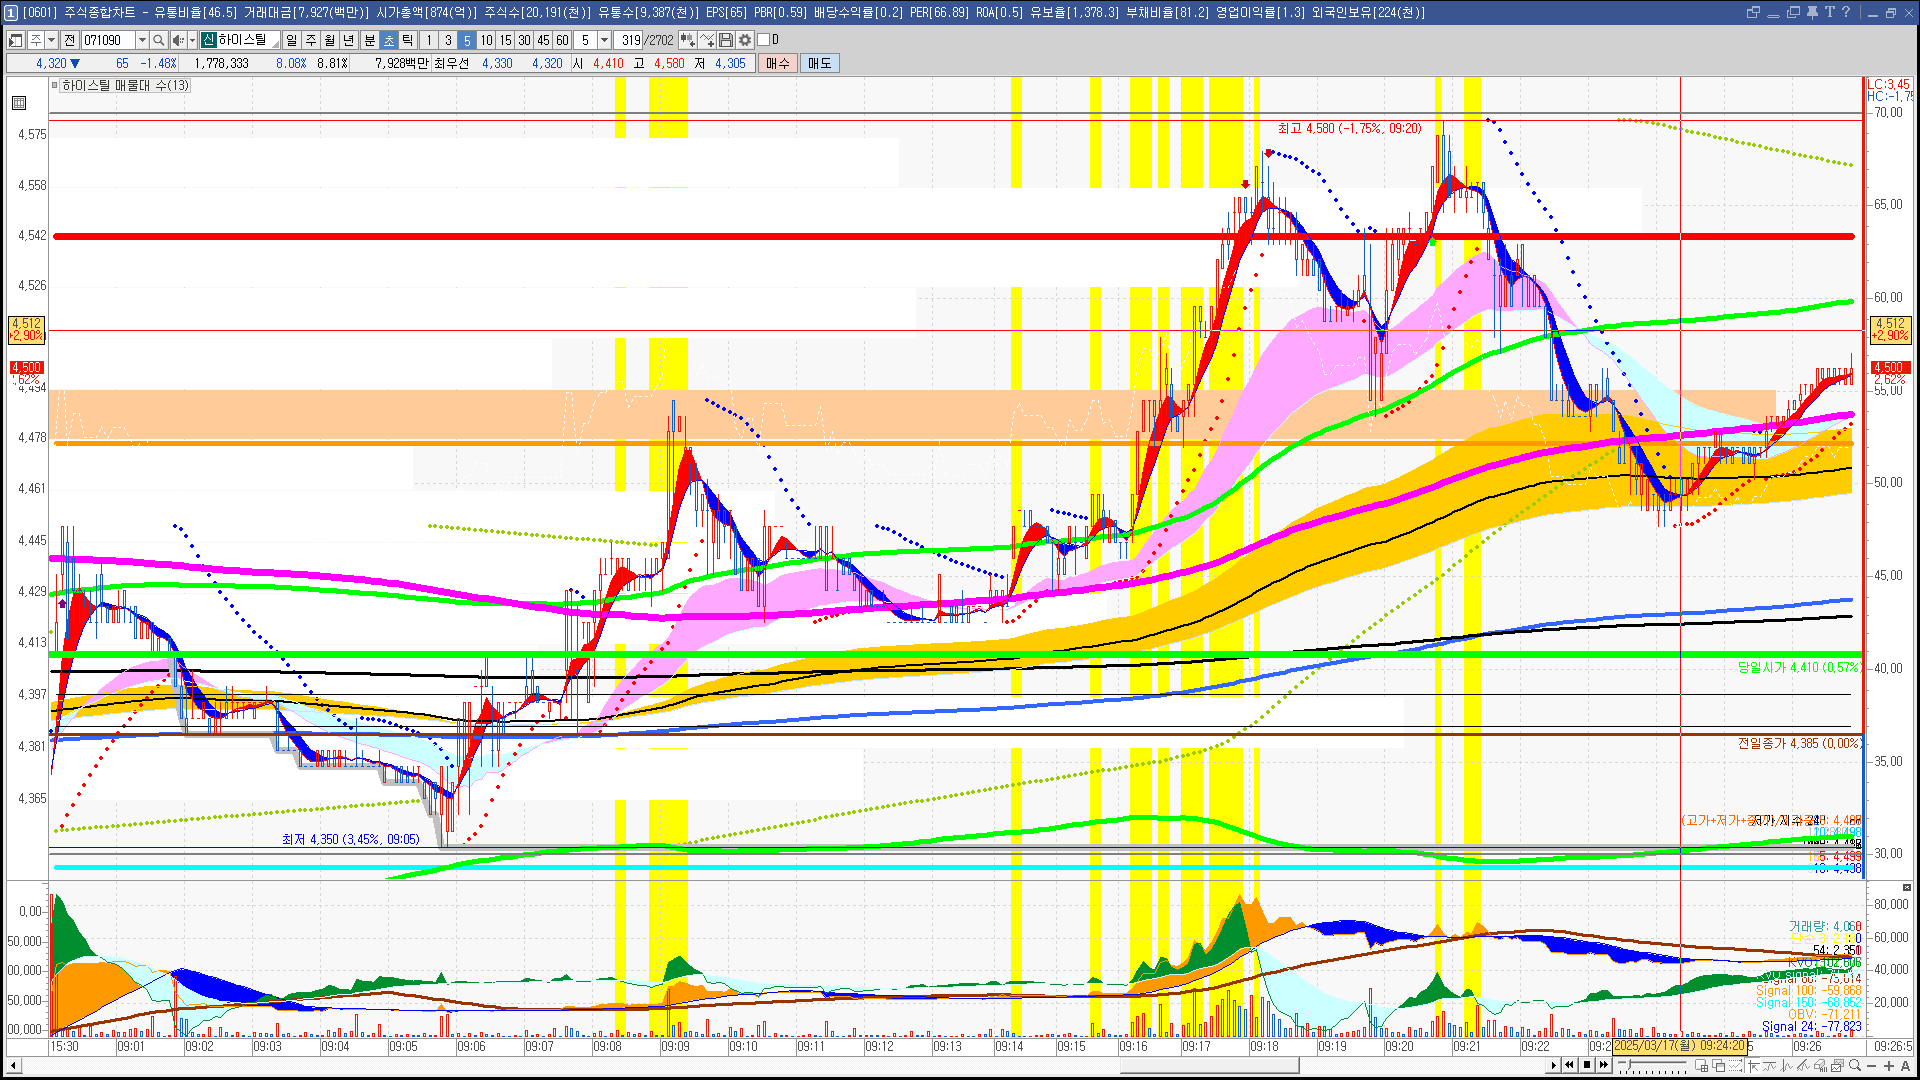Click the 매도 sell button

pyautogui.click(x=820, y=63)
